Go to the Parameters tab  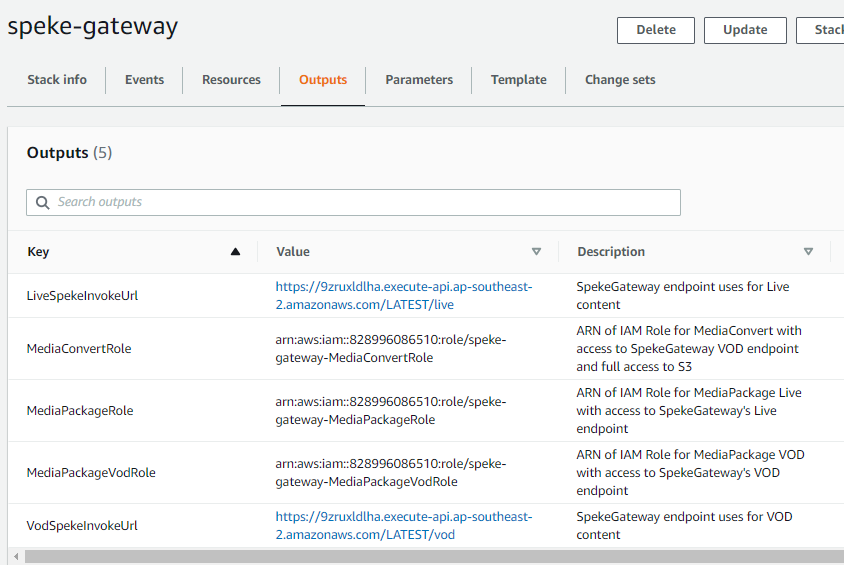419,80
